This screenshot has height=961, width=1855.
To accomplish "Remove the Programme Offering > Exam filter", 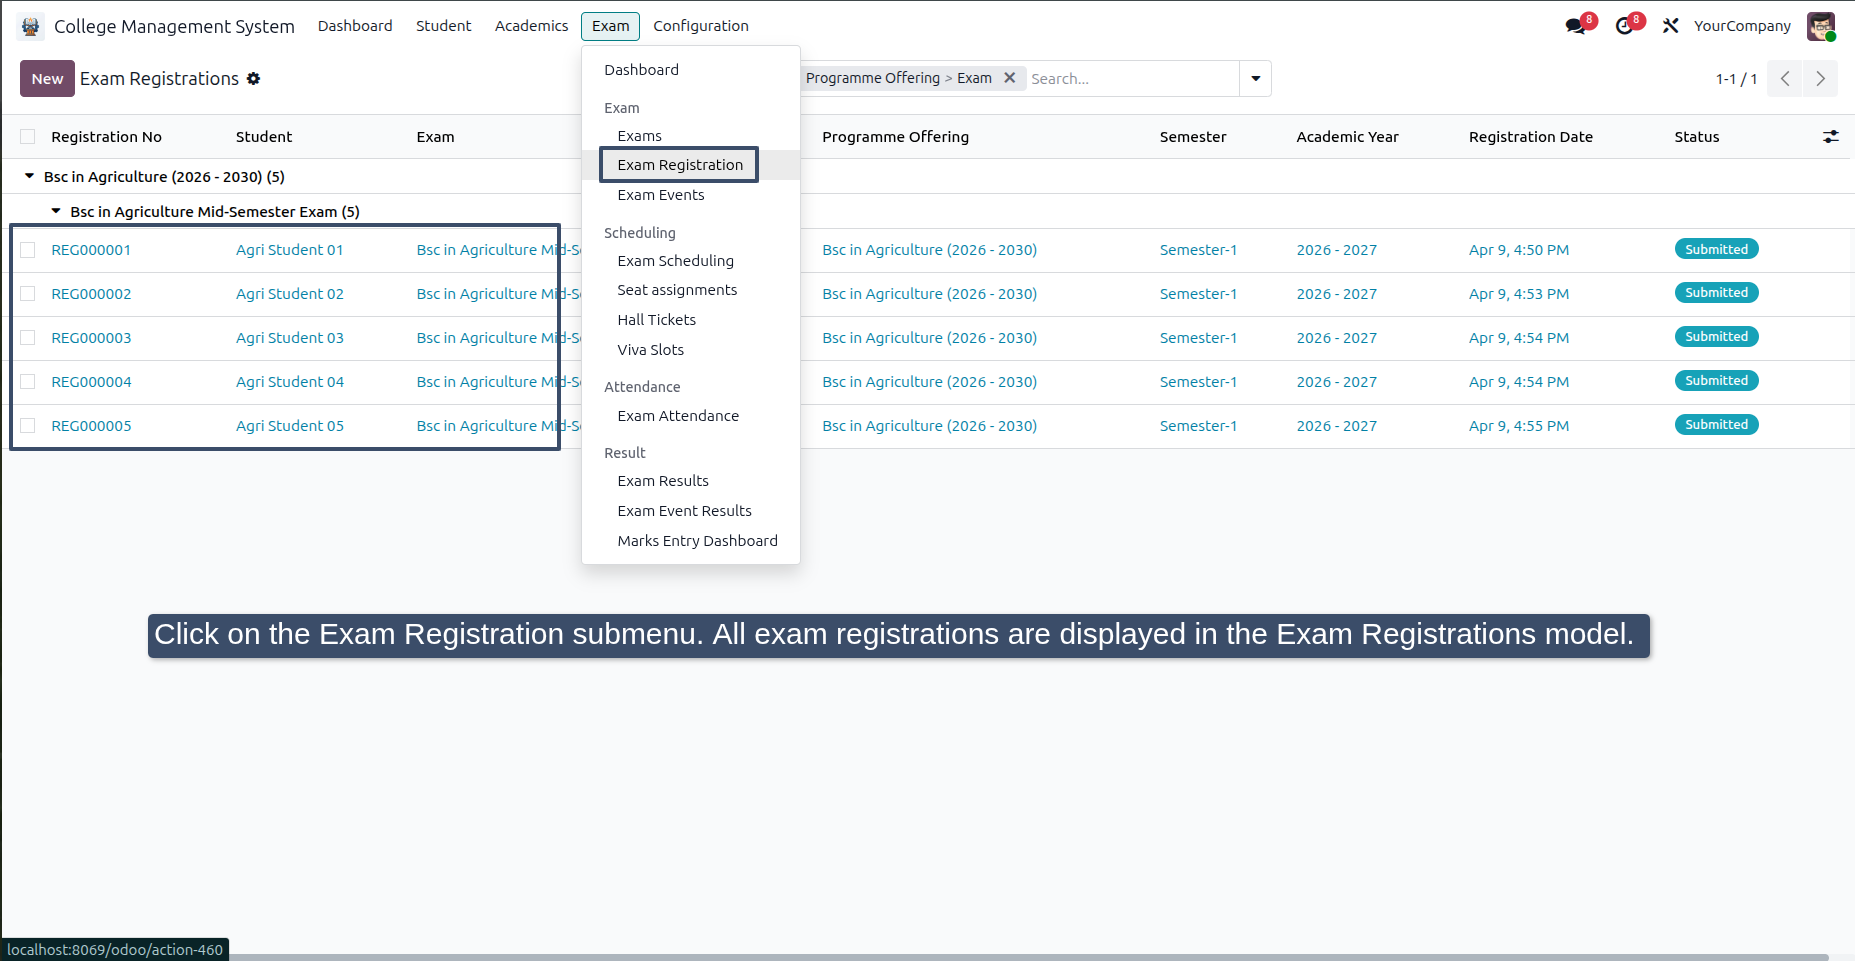I will pyautogui.click(x=1010, y=78).
